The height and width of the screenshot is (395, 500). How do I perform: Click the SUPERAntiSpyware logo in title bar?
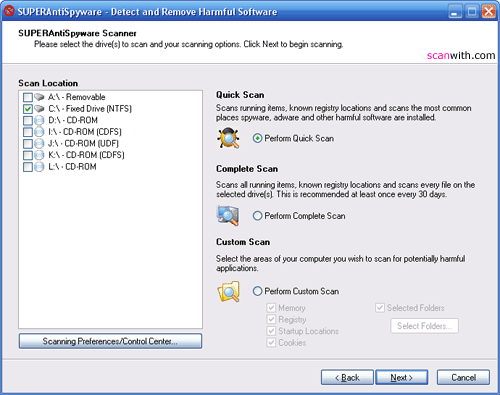point(9,11)
